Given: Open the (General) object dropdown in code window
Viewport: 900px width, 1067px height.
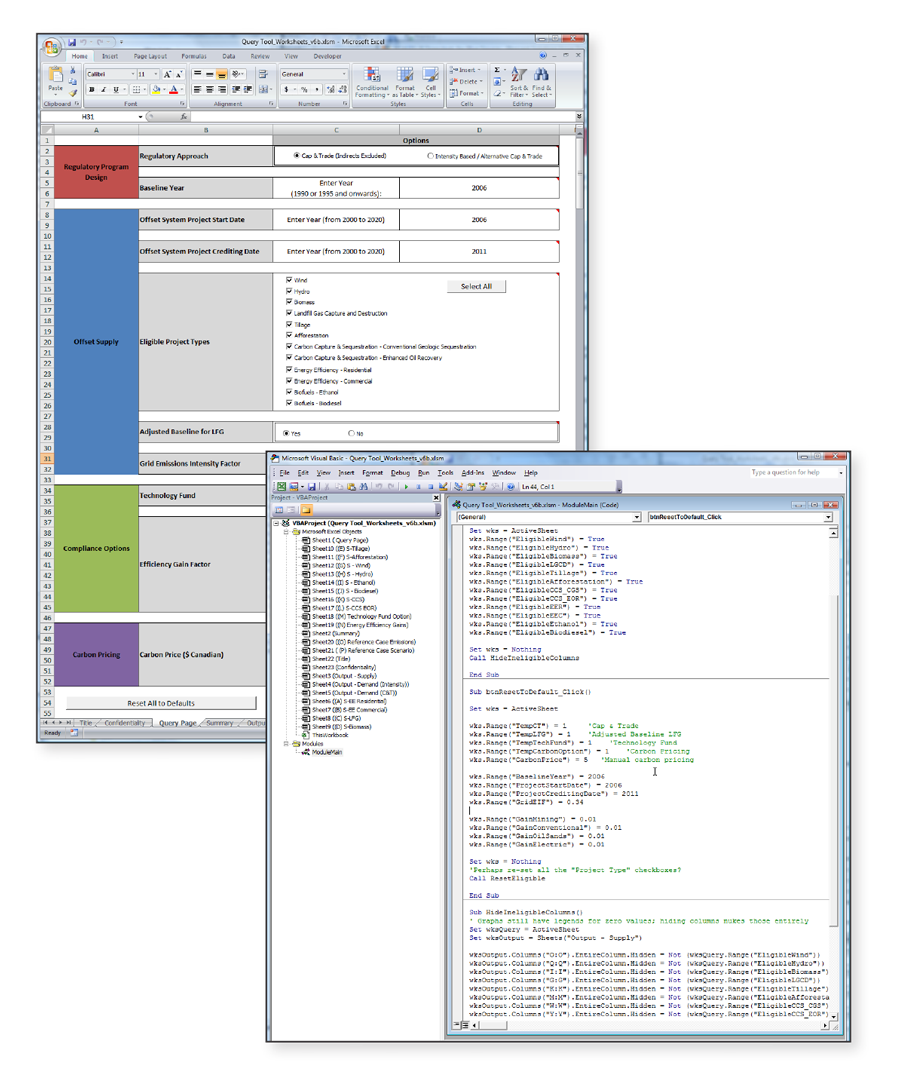Looking at the screenshot, I should (637, 517).
